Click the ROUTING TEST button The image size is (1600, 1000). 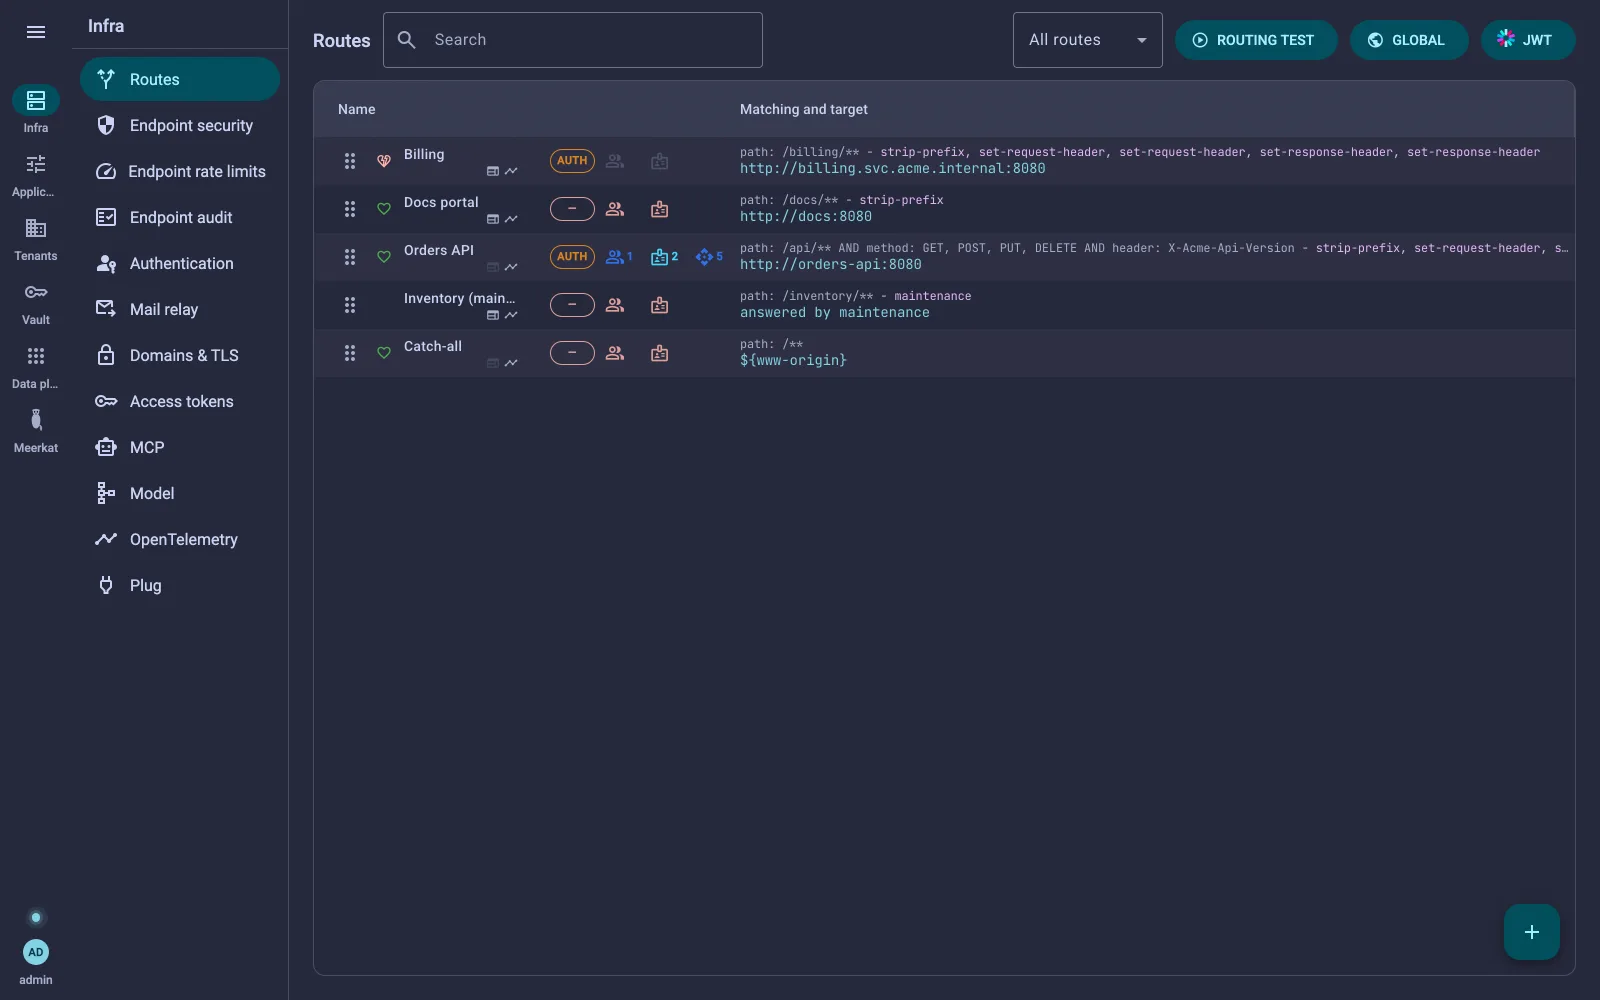[x=1256, y=40]
